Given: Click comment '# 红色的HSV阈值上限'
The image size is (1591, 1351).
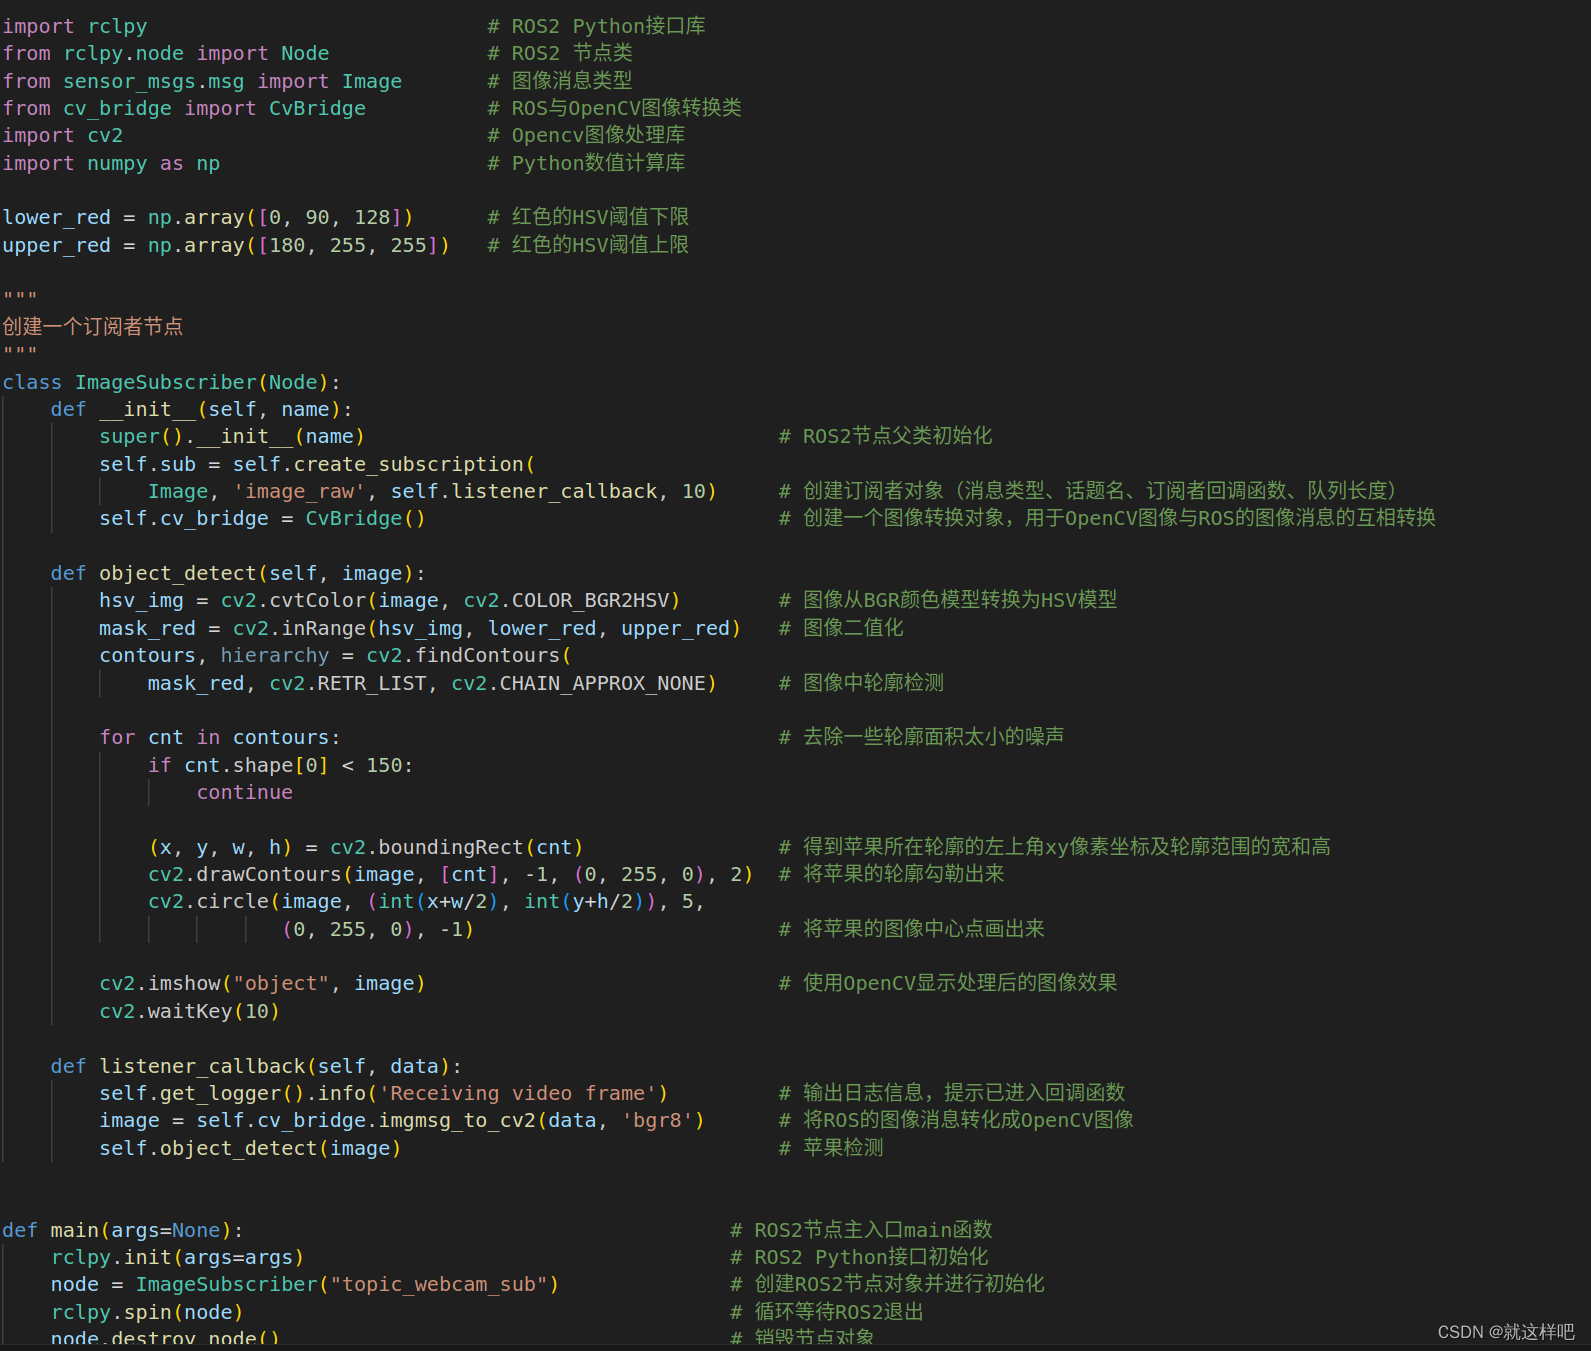Looking at the screenshot, I should 589,245.
